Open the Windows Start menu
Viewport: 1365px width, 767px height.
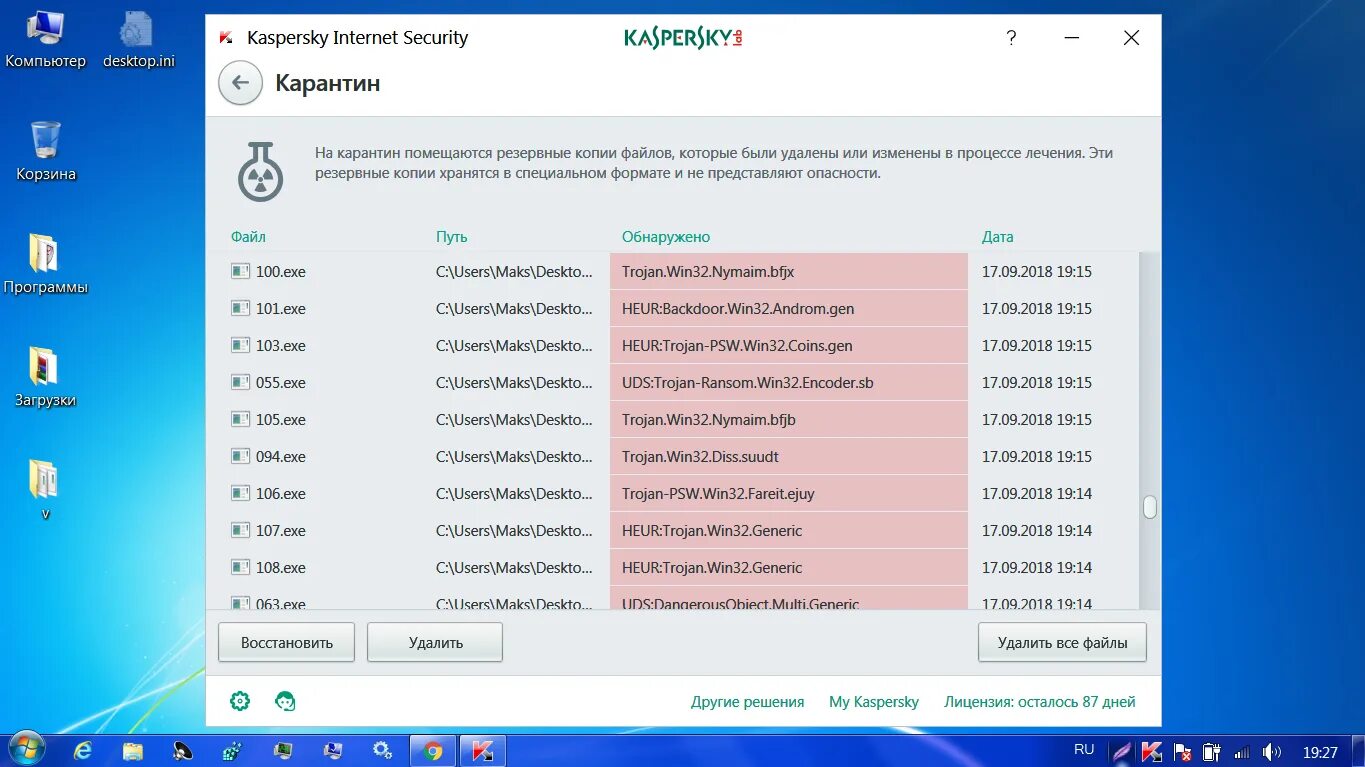(x=27, y=749)
